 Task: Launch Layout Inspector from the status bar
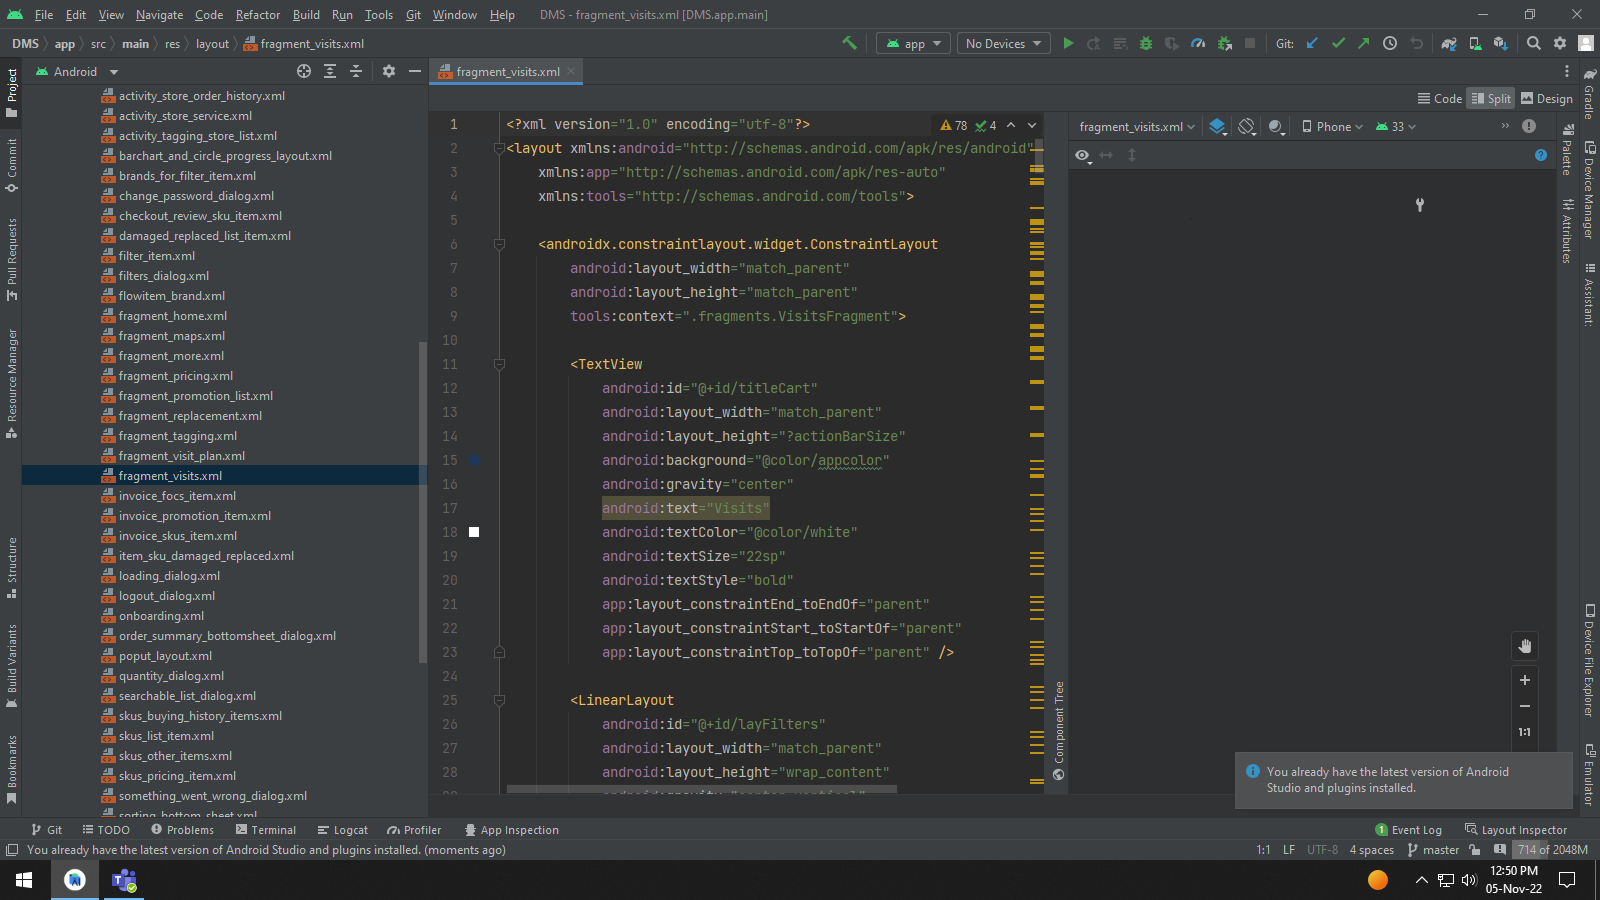pyautogui.click(x=1516, y=829)
